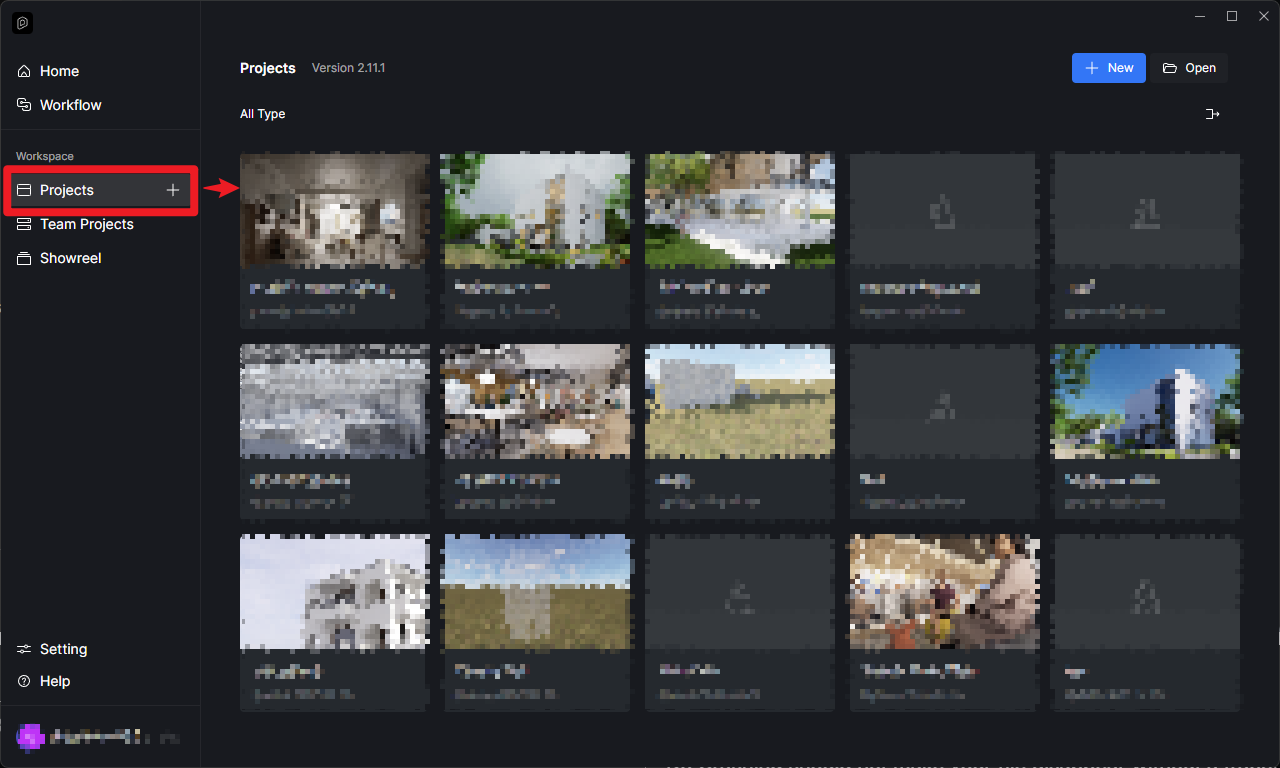Open the Showreel section
Screen dimensions: 1280x768
click(70, 258)
